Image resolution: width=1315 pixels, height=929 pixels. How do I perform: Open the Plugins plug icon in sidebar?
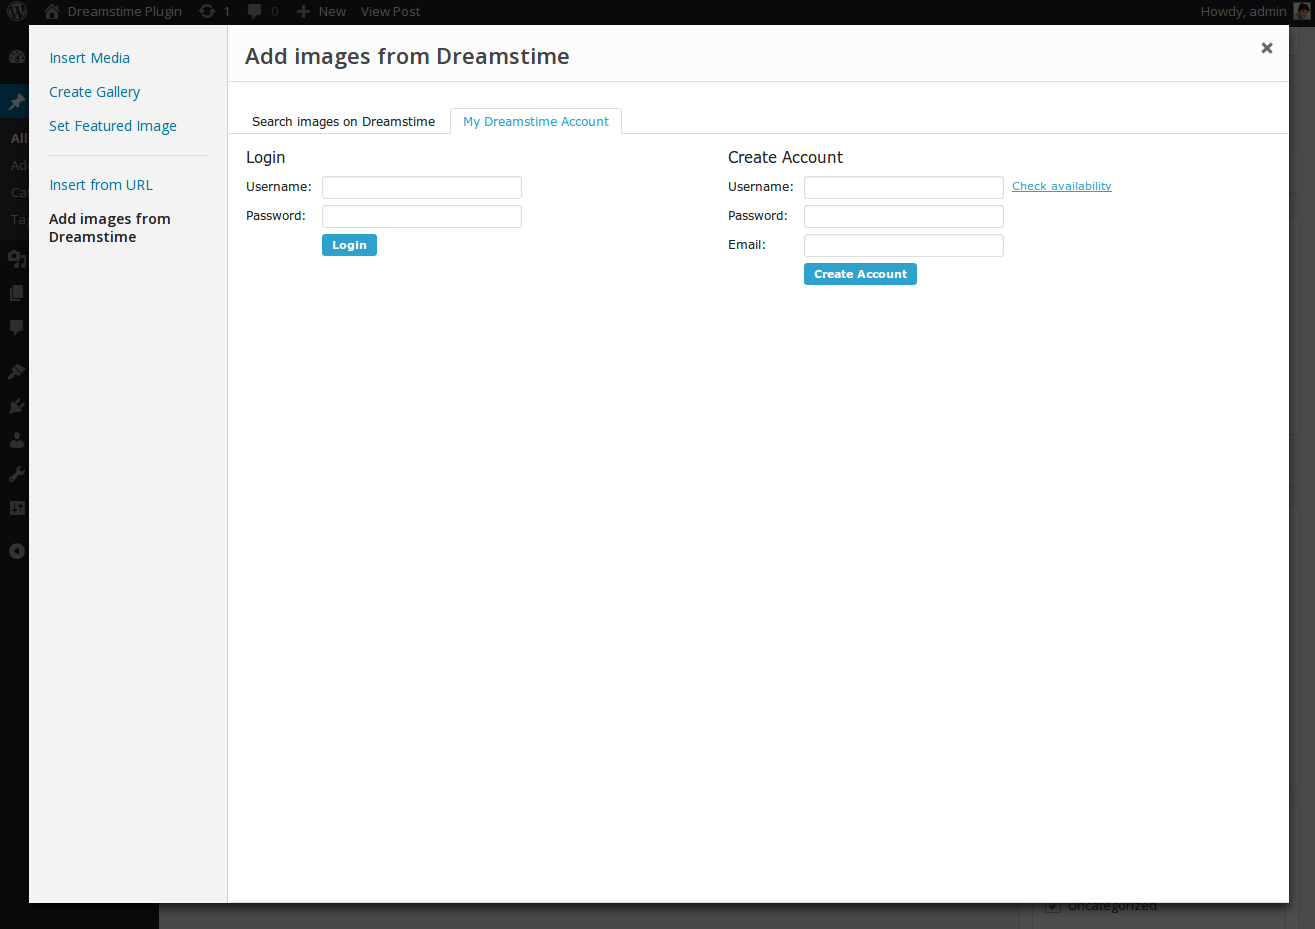coord(16,406)
